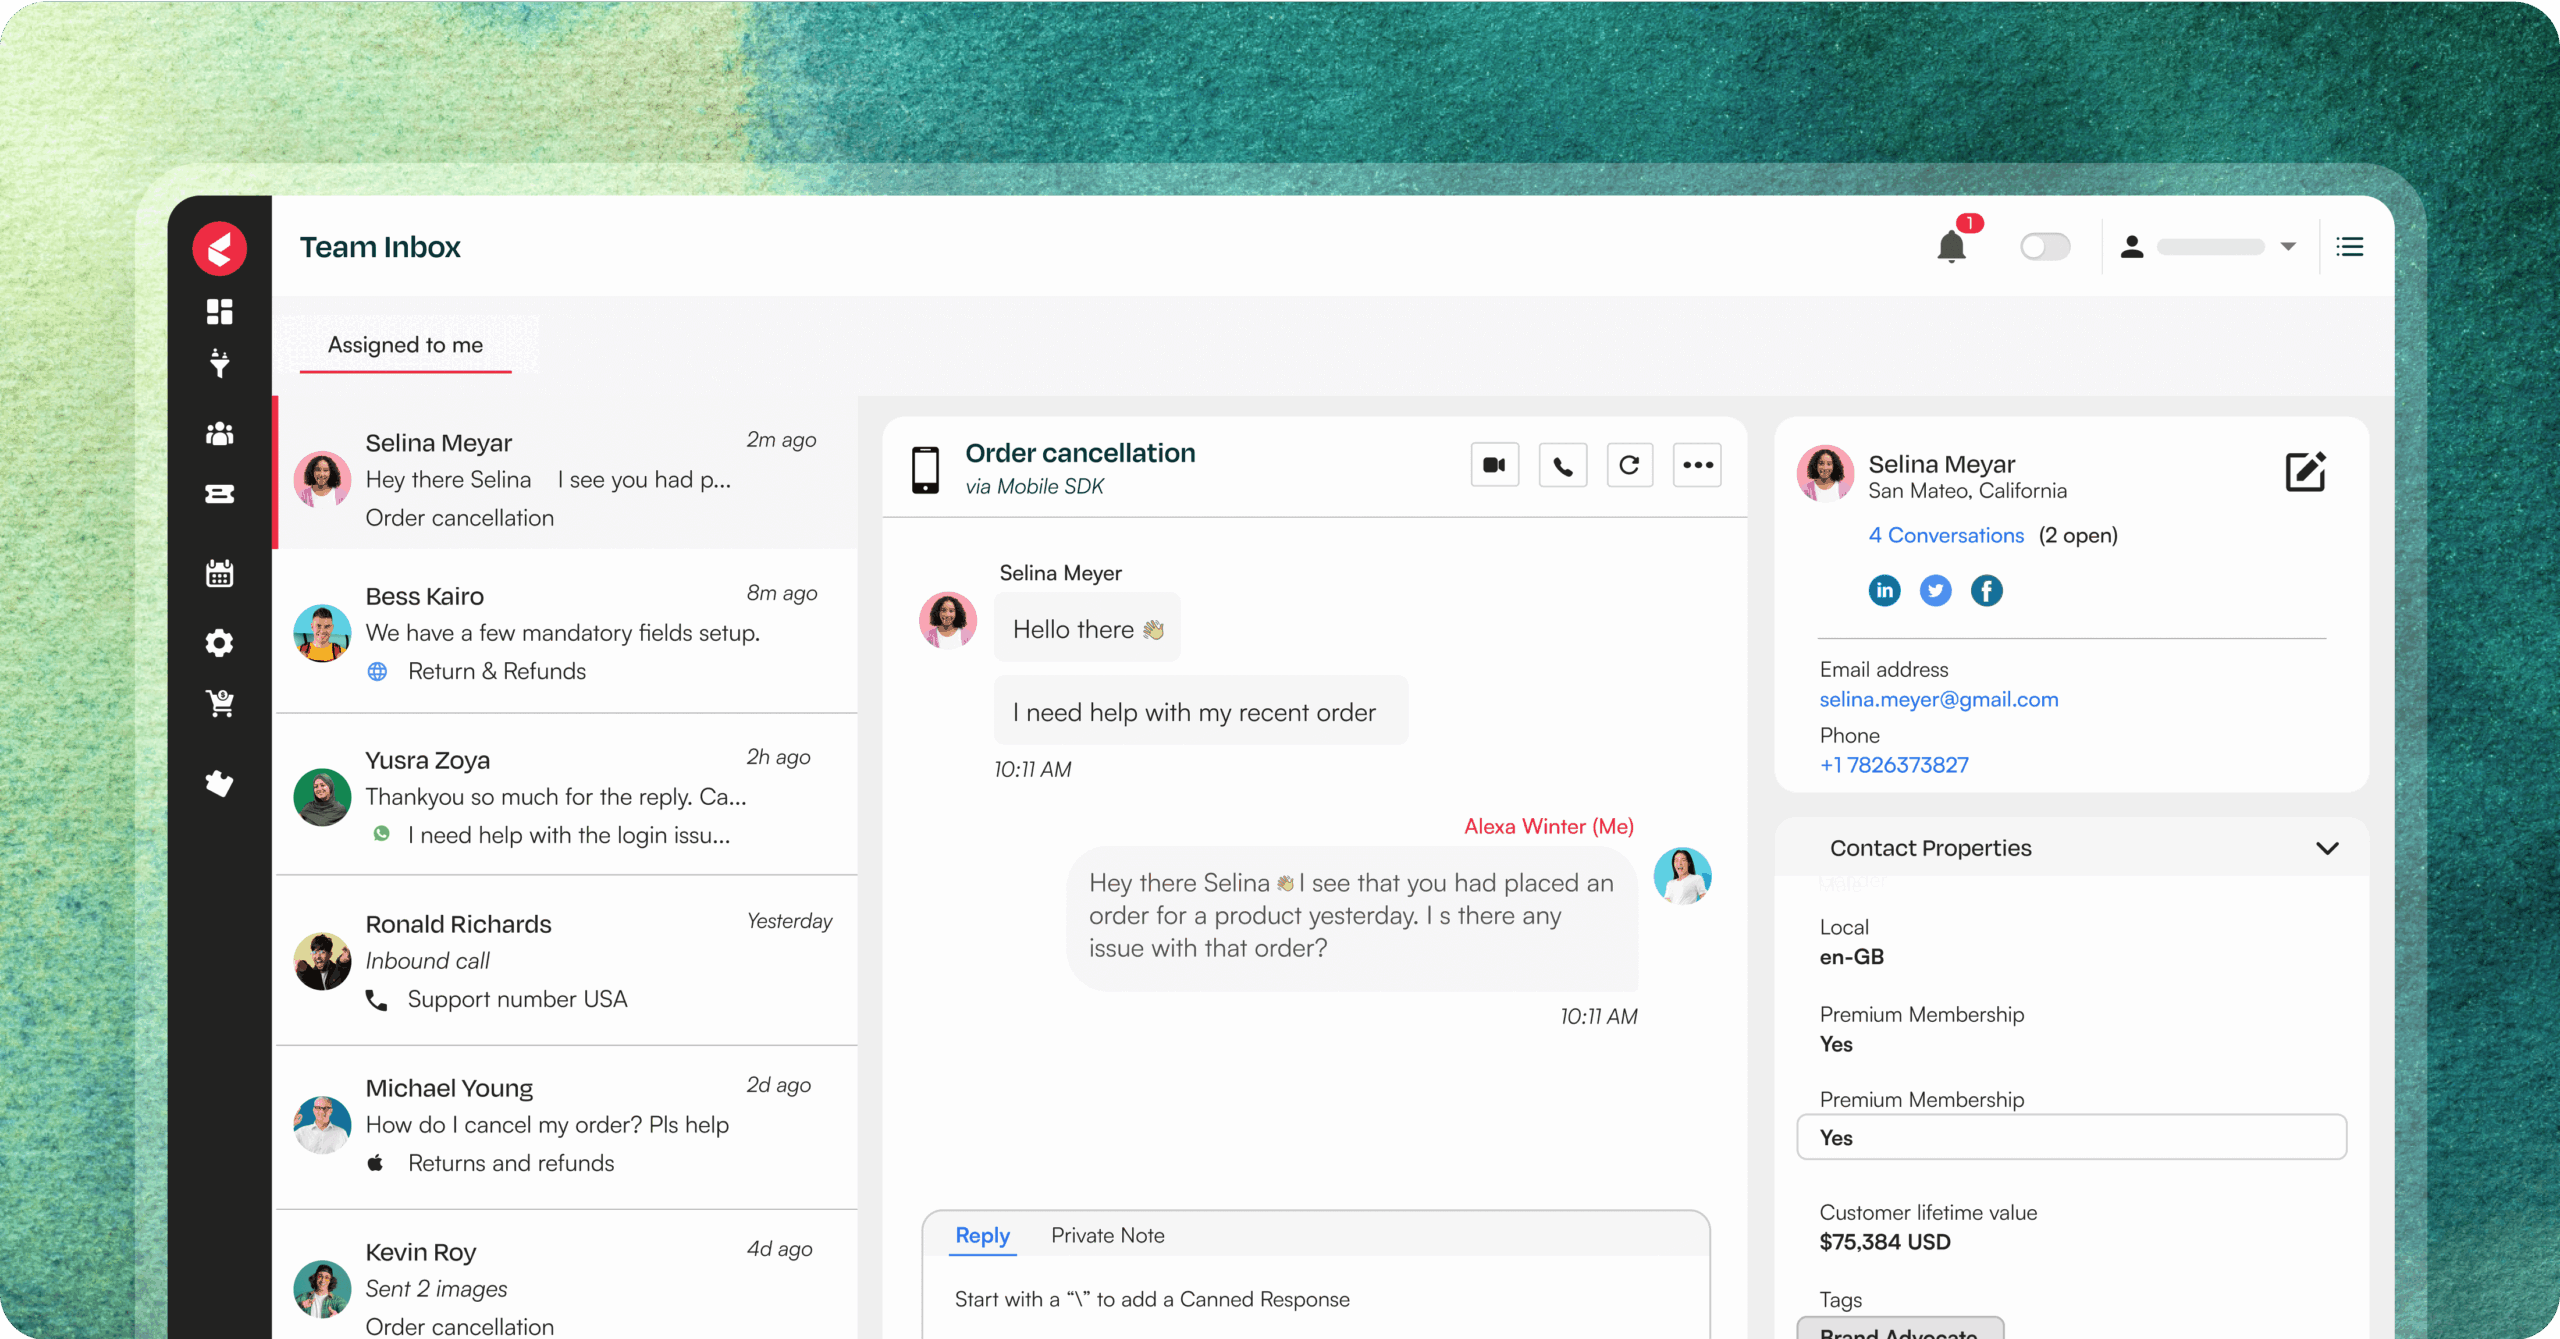Open the more options ellipsis menu
Screen dimensions: 2560x1339
coord(1698,465)
